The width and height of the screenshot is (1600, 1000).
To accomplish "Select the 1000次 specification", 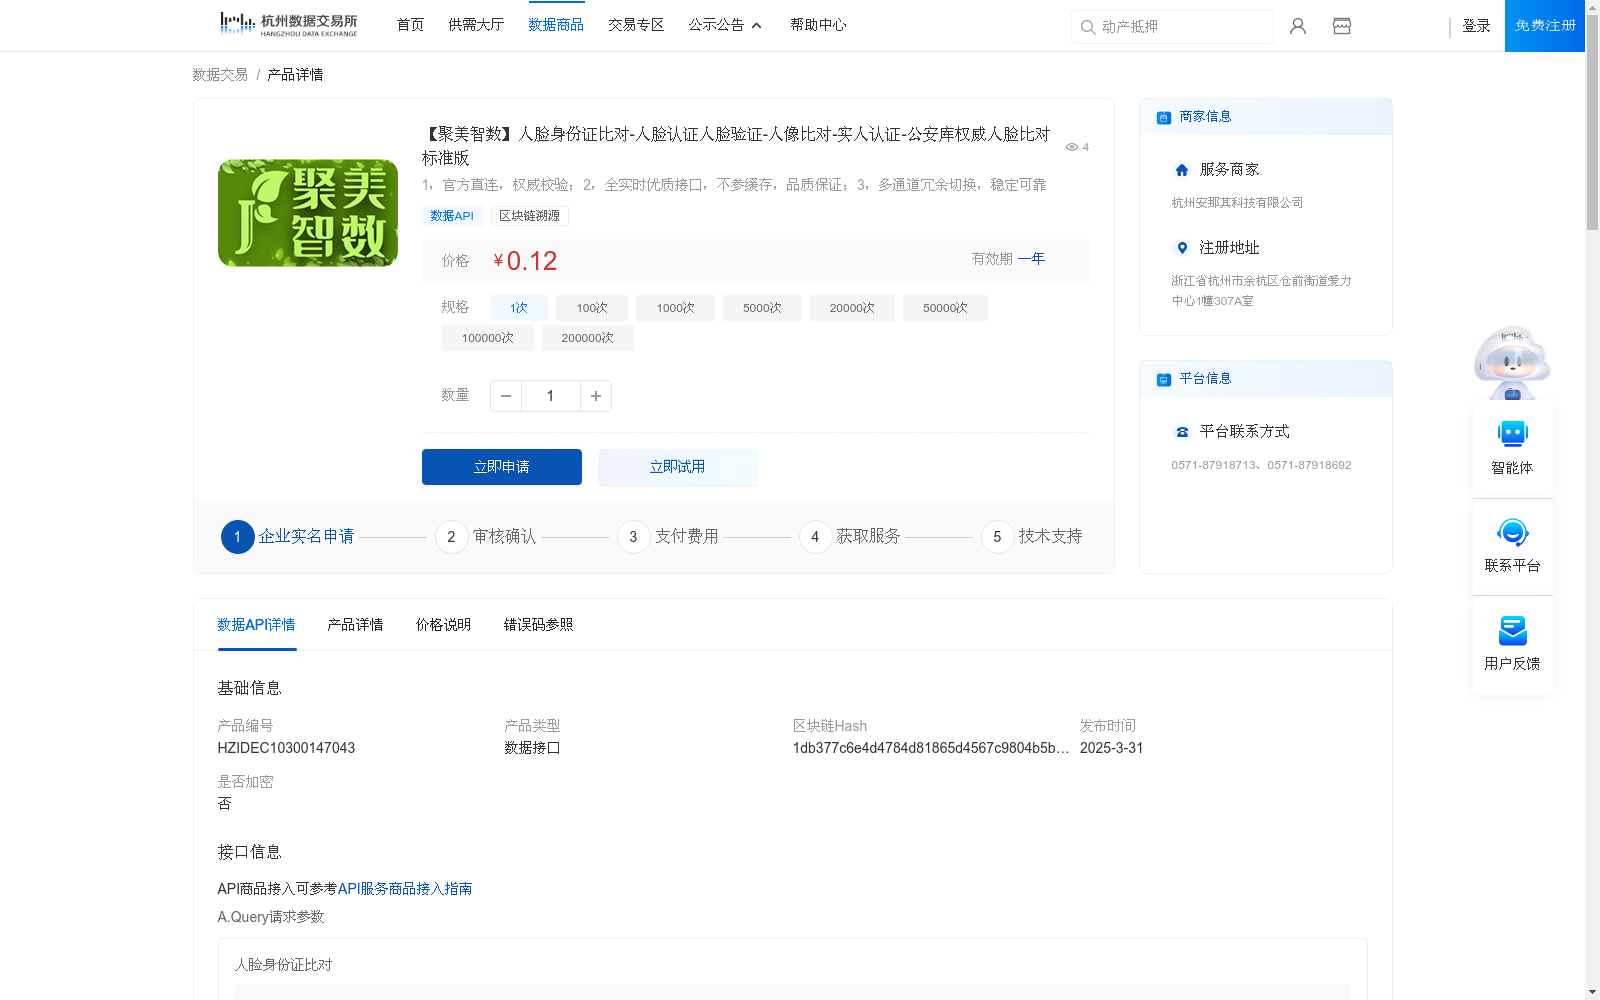I will [675, 308].
